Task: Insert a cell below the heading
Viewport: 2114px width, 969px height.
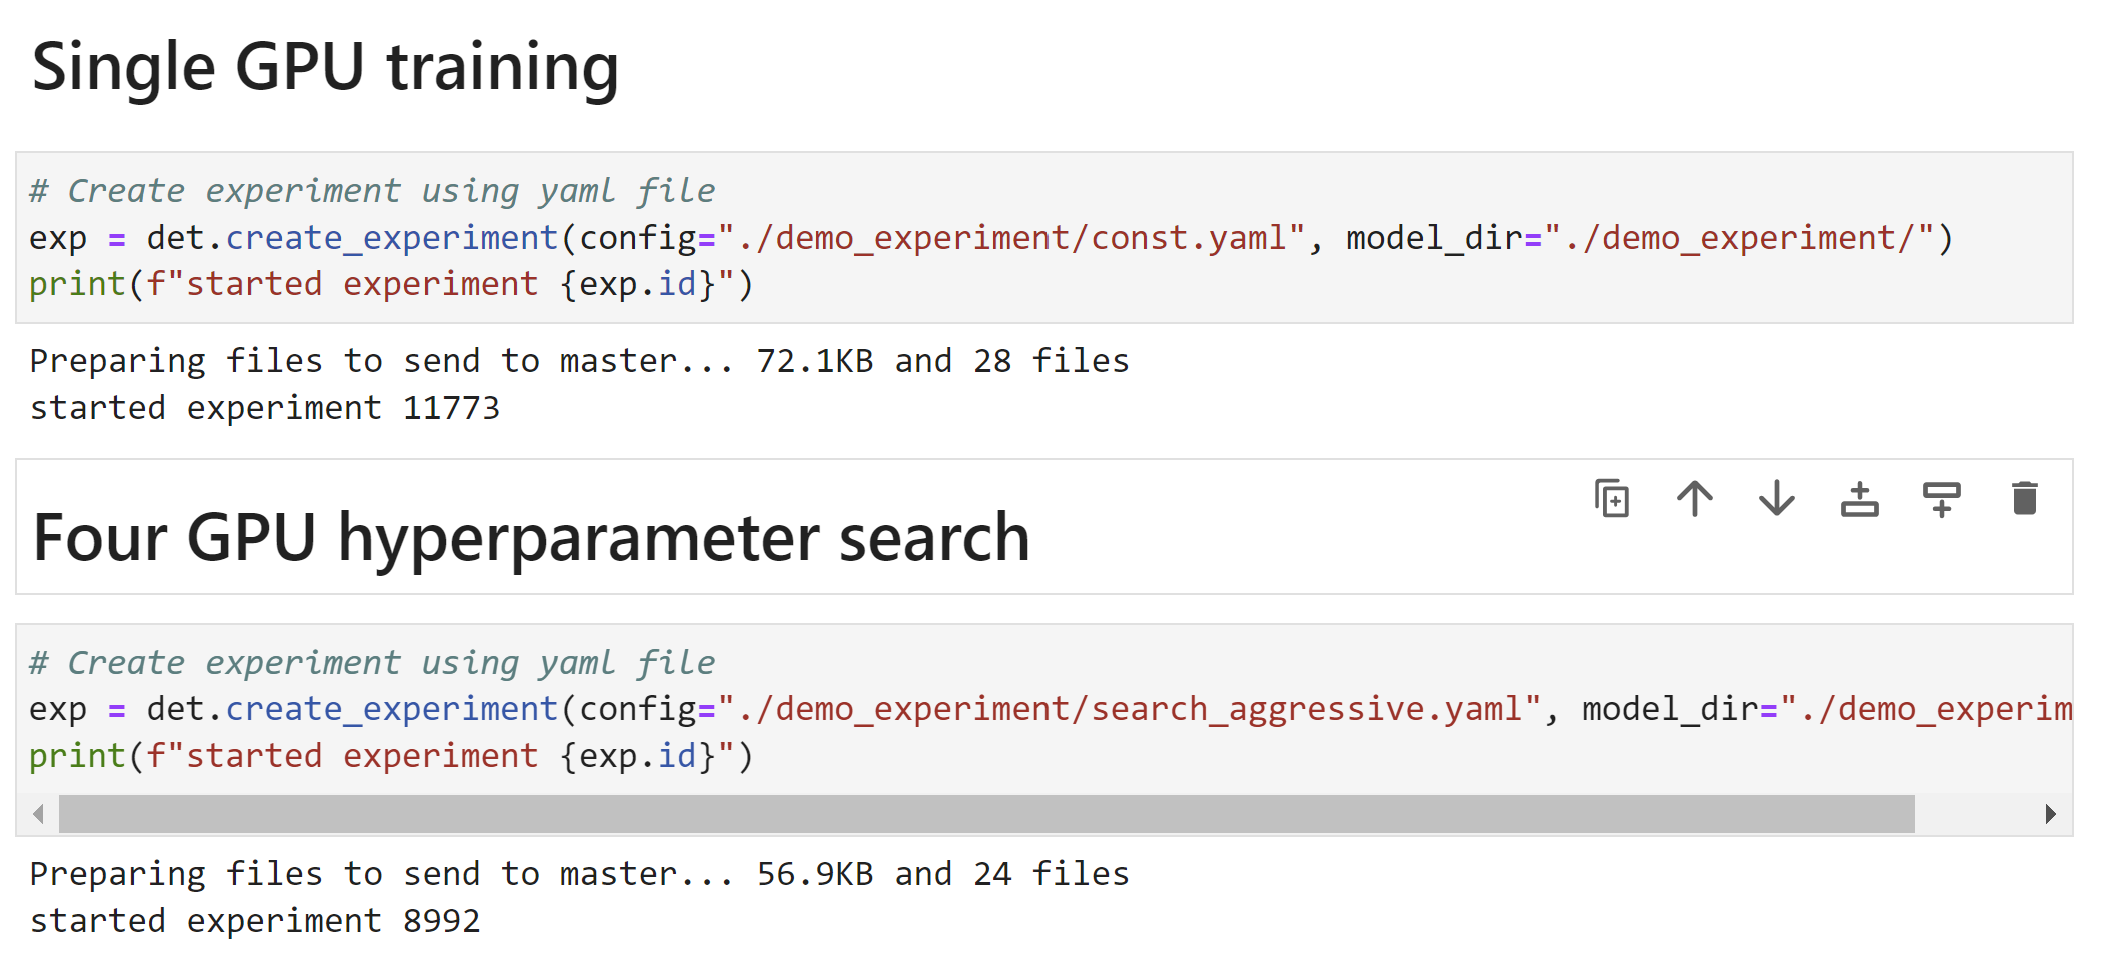Action: 1942,498
